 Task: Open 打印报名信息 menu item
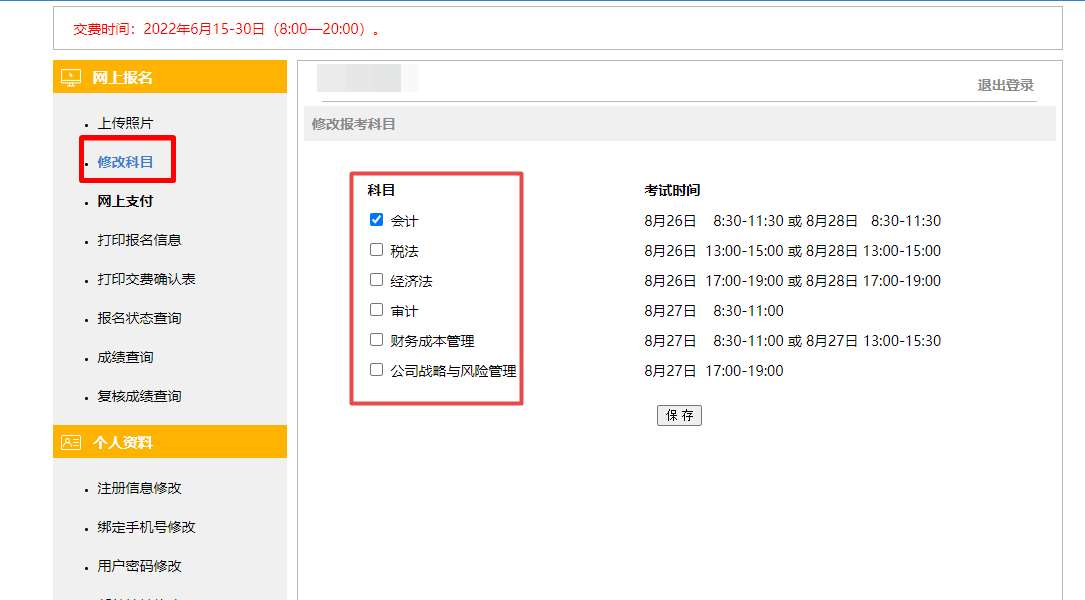point(139,240)
